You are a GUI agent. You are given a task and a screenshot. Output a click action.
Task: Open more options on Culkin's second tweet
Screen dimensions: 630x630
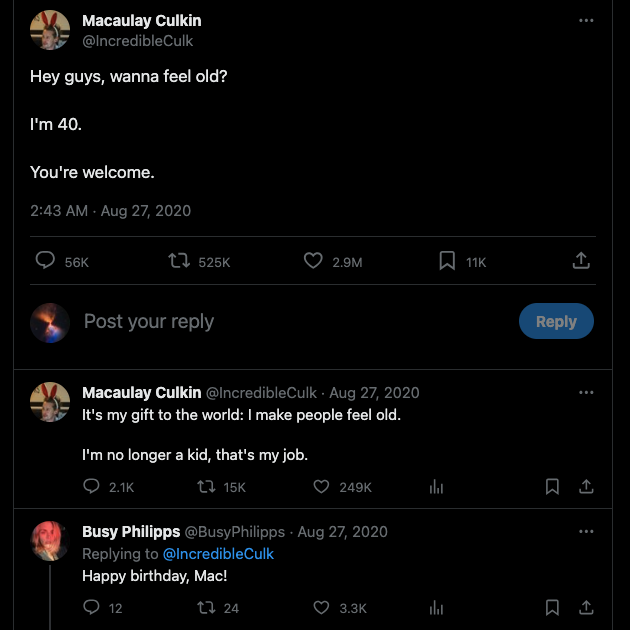click(587, 392)
